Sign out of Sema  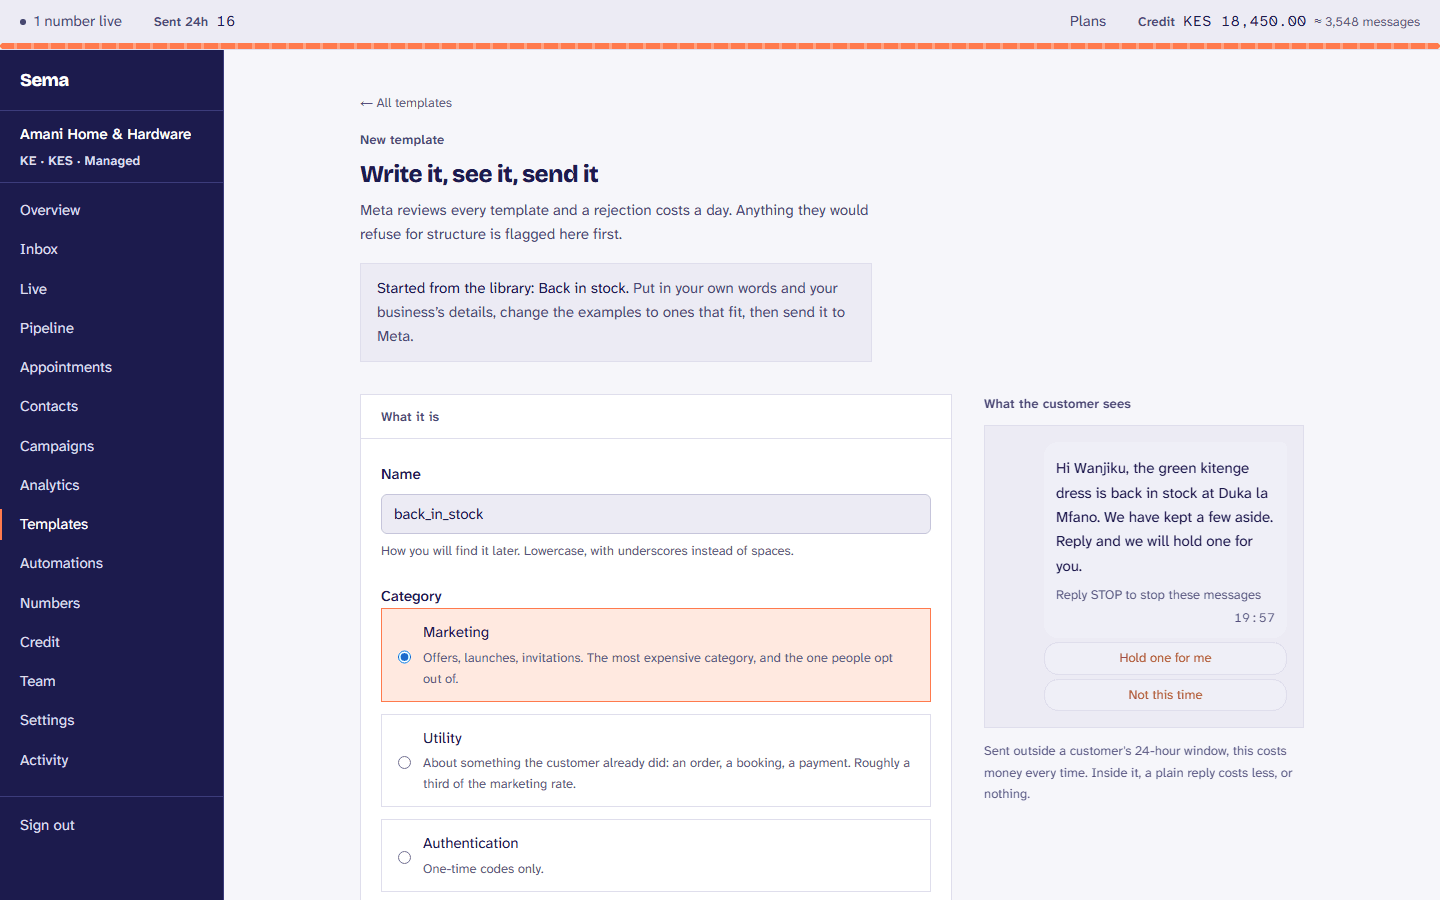47,825
